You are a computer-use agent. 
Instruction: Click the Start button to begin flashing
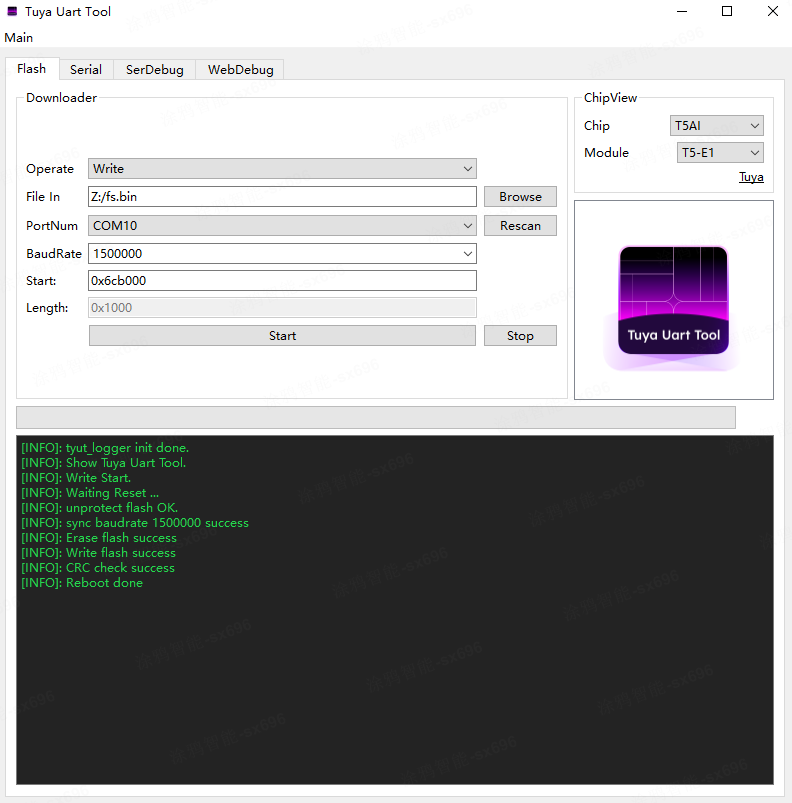282,336
